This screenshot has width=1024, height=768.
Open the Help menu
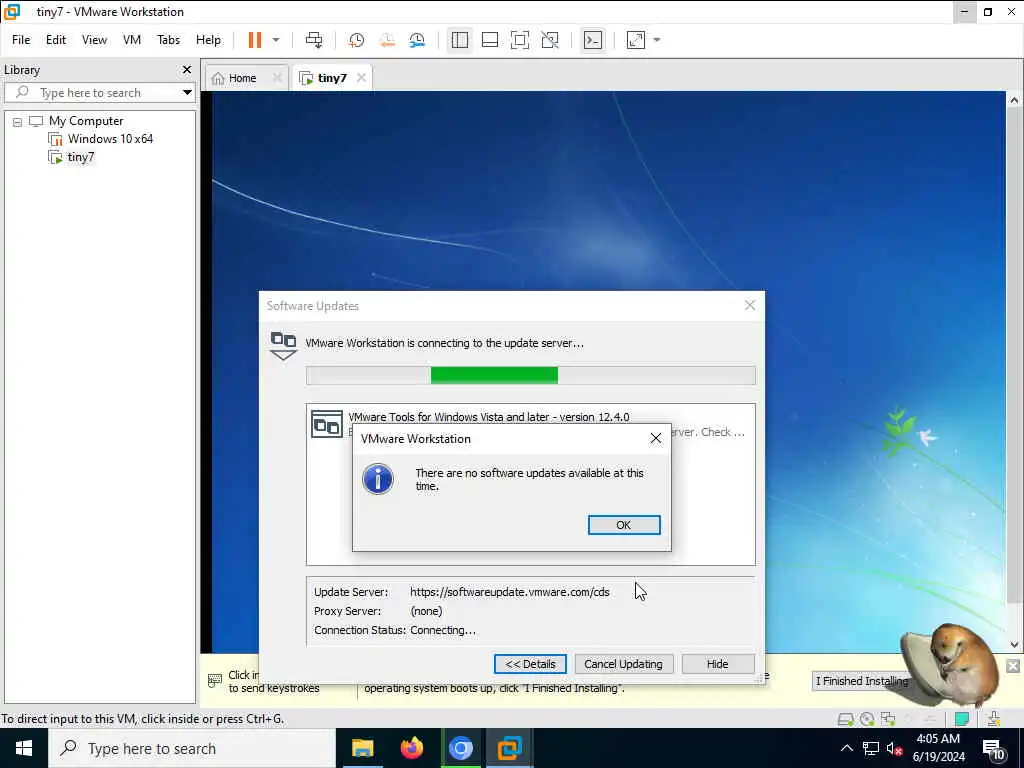208,40
